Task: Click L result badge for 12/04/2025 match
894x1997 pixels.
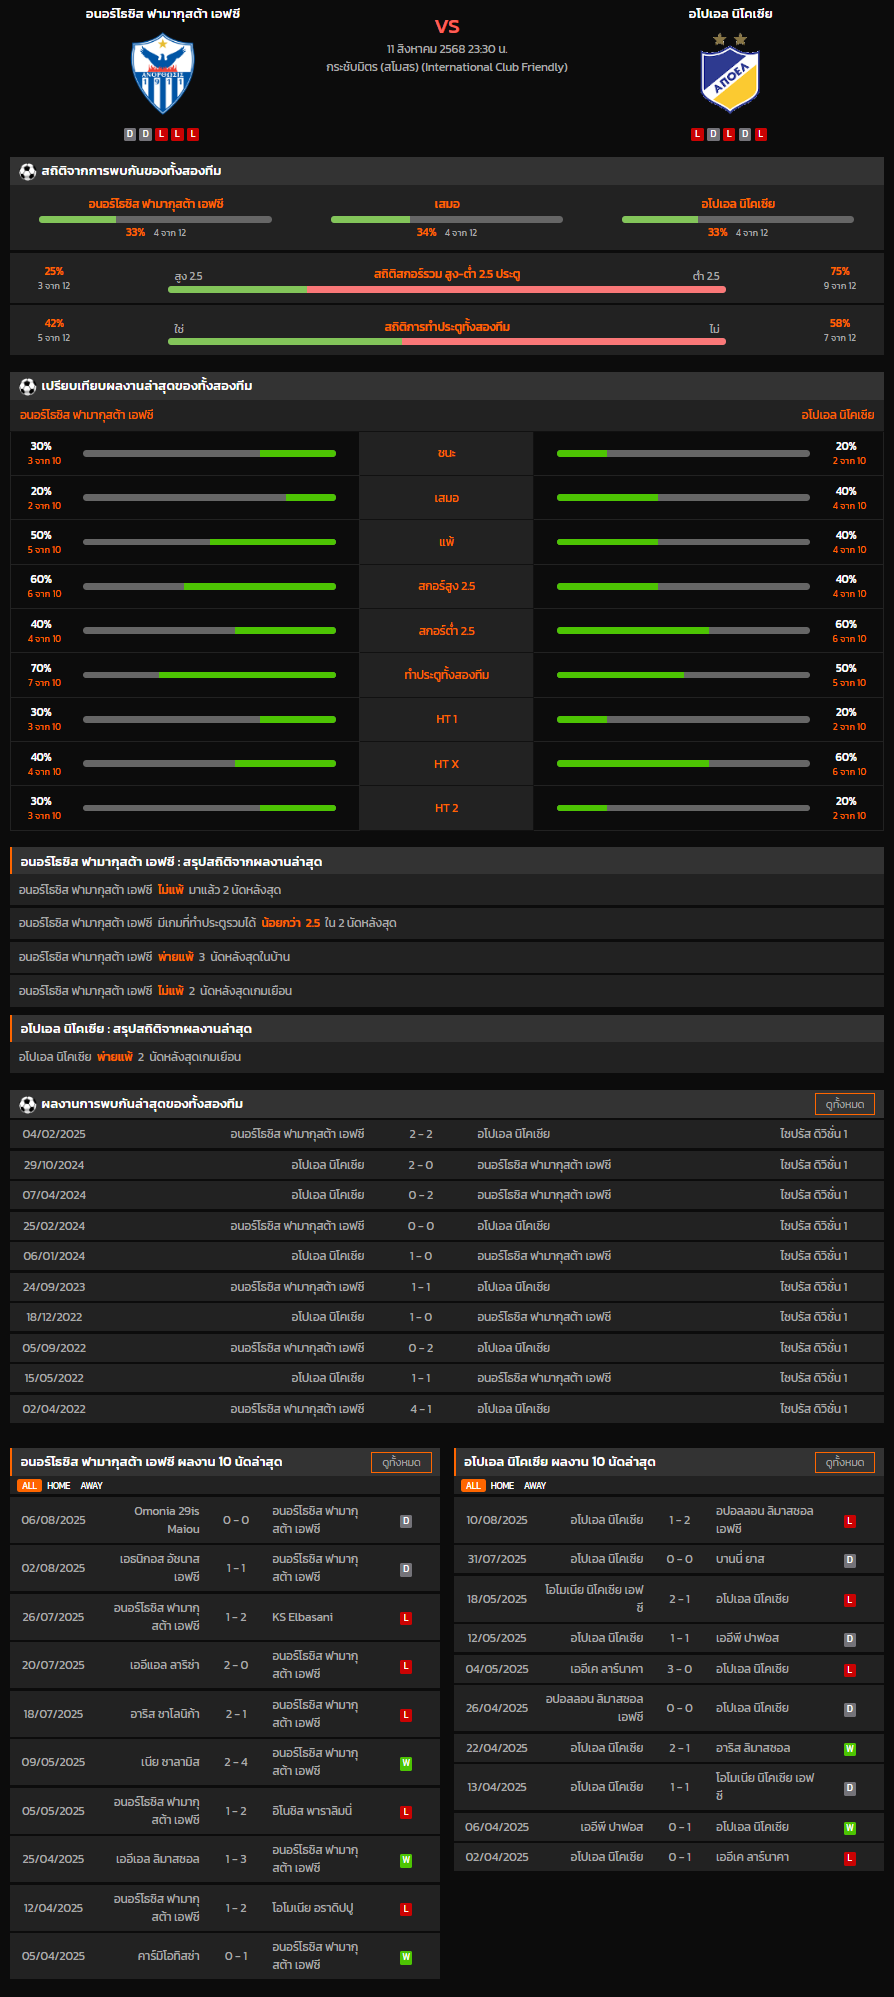Action: (x=406, y=1909)
